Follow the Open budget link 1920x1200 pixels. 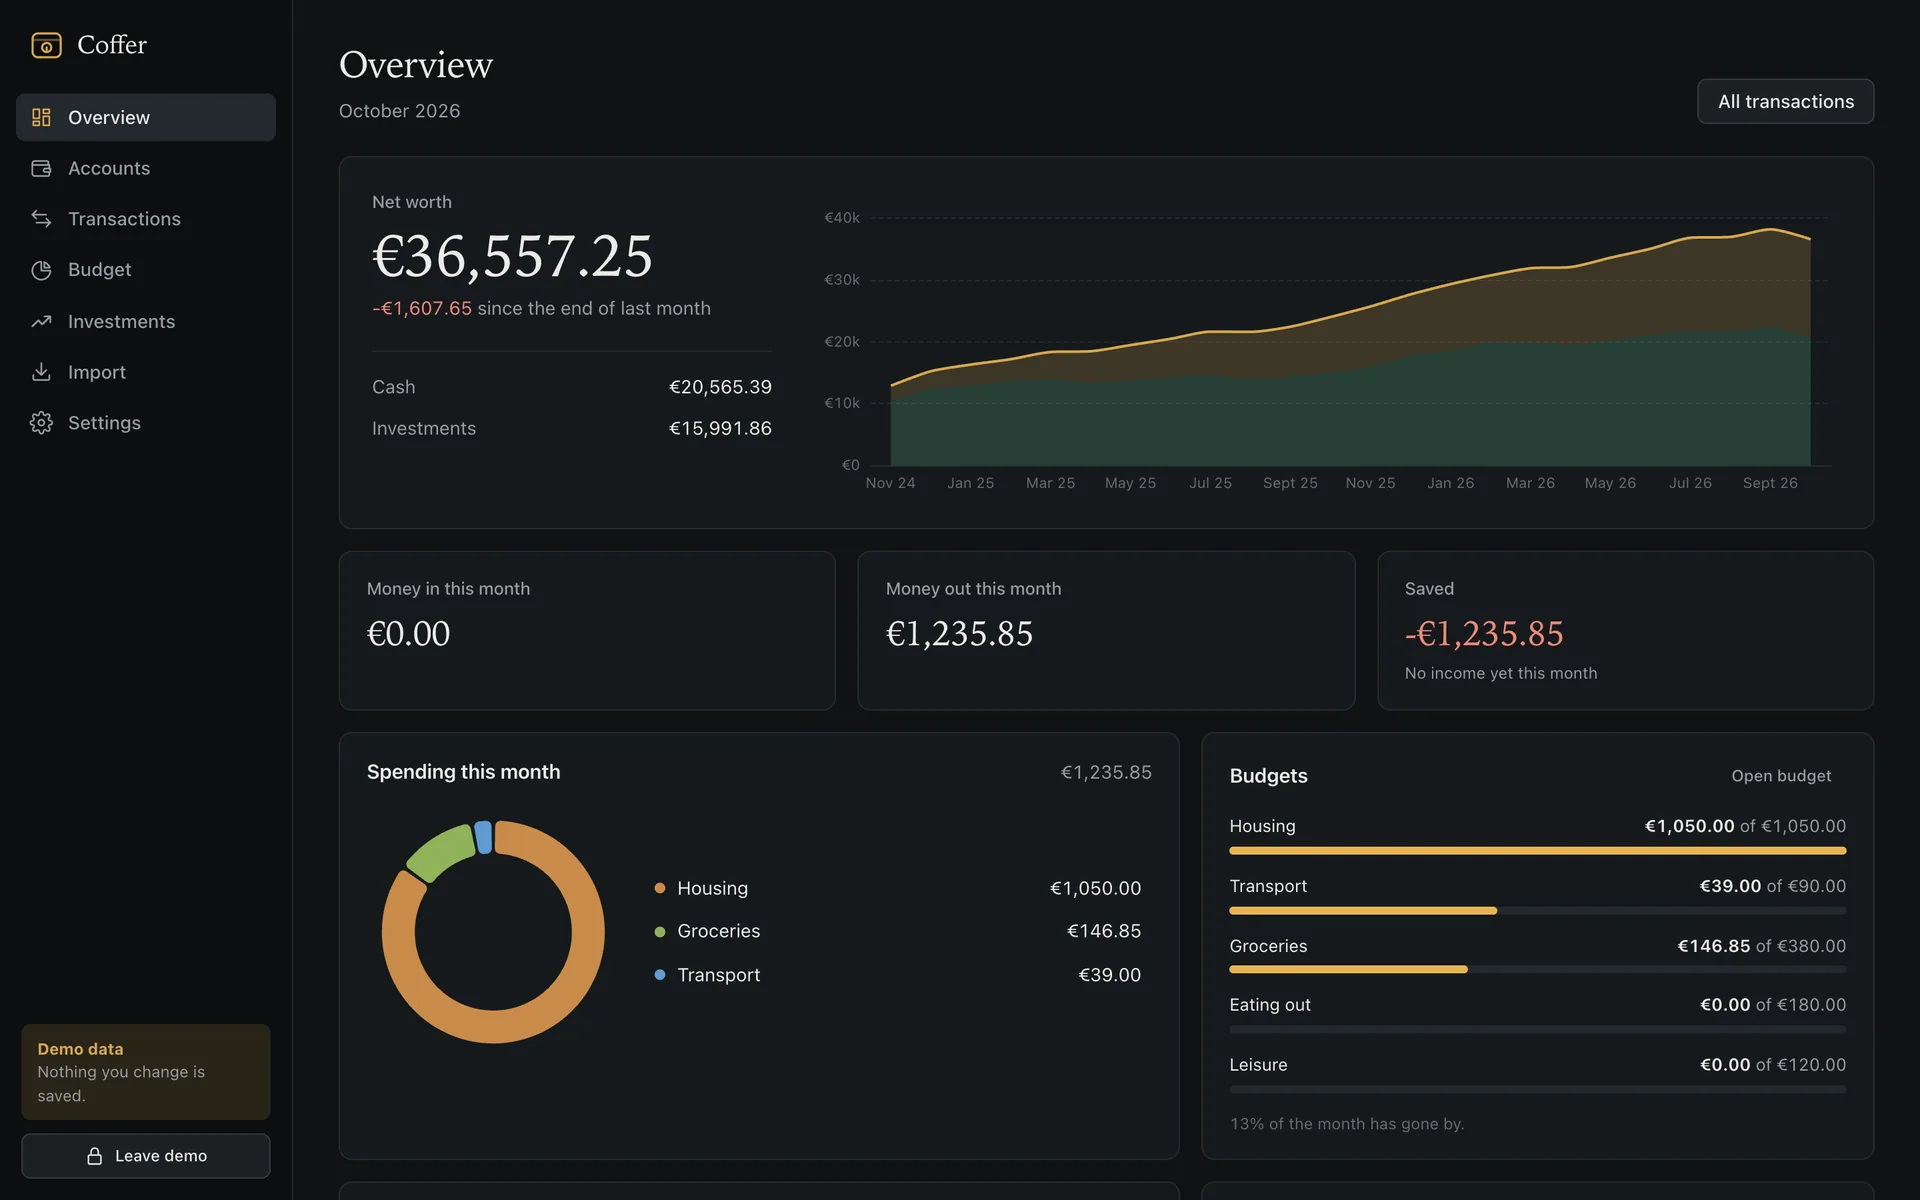tap(1781, 776)
